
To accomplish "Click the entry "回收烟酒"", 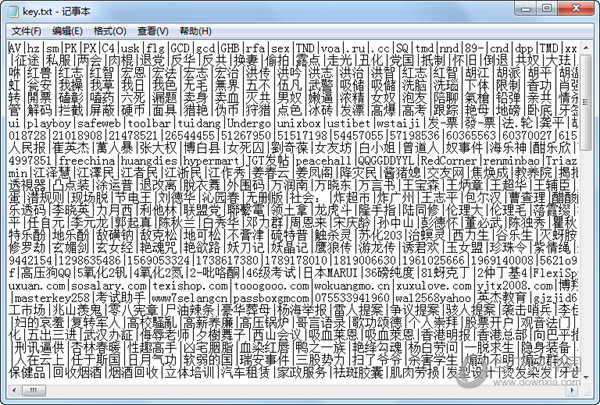I will click(77, 372).
